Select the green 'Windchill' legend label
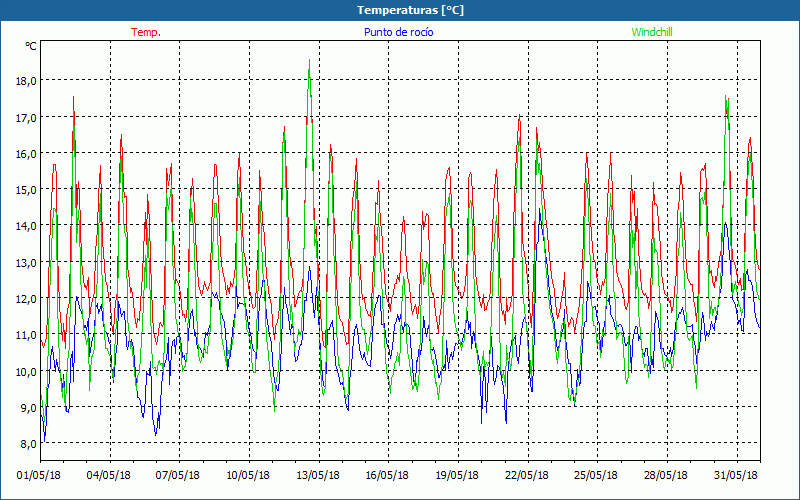This screenshot has height=500, width=800. 652,32
